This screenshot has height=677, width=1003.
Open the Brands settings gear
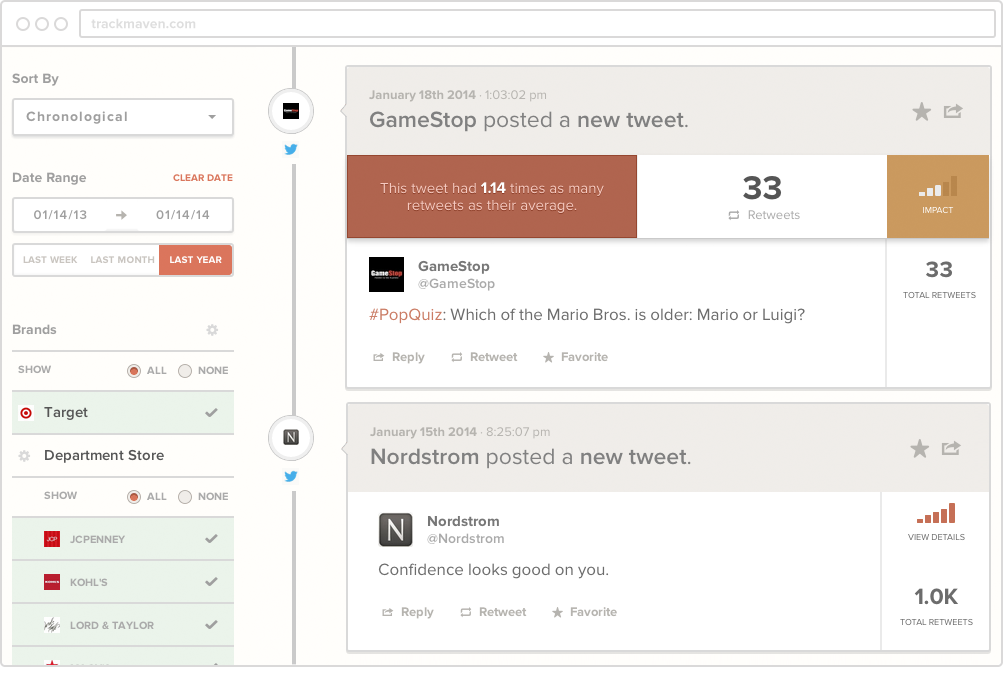[x=212, y=330]
